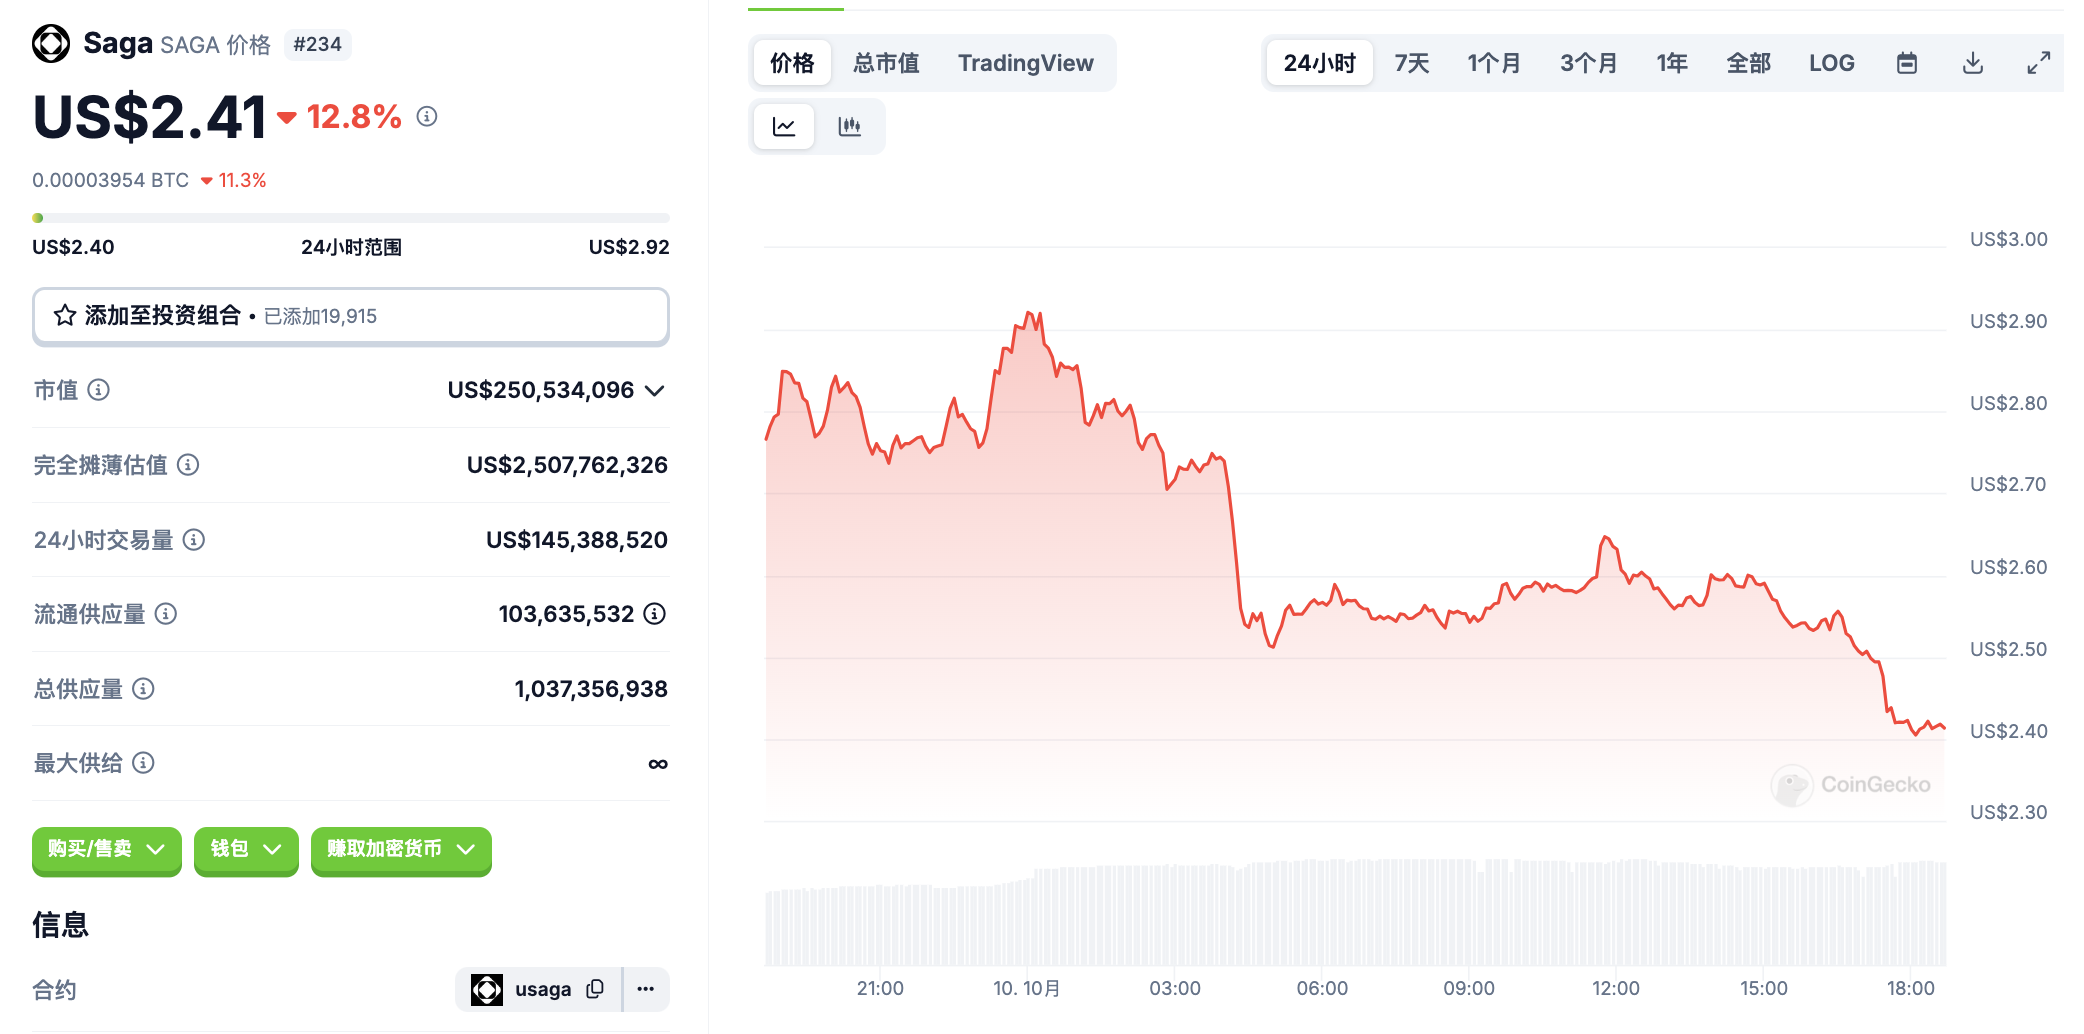Switch to the 总市值 tab
This screenshot has height=1034, width=2084.
pyautogui.click(x=886, y=63)
